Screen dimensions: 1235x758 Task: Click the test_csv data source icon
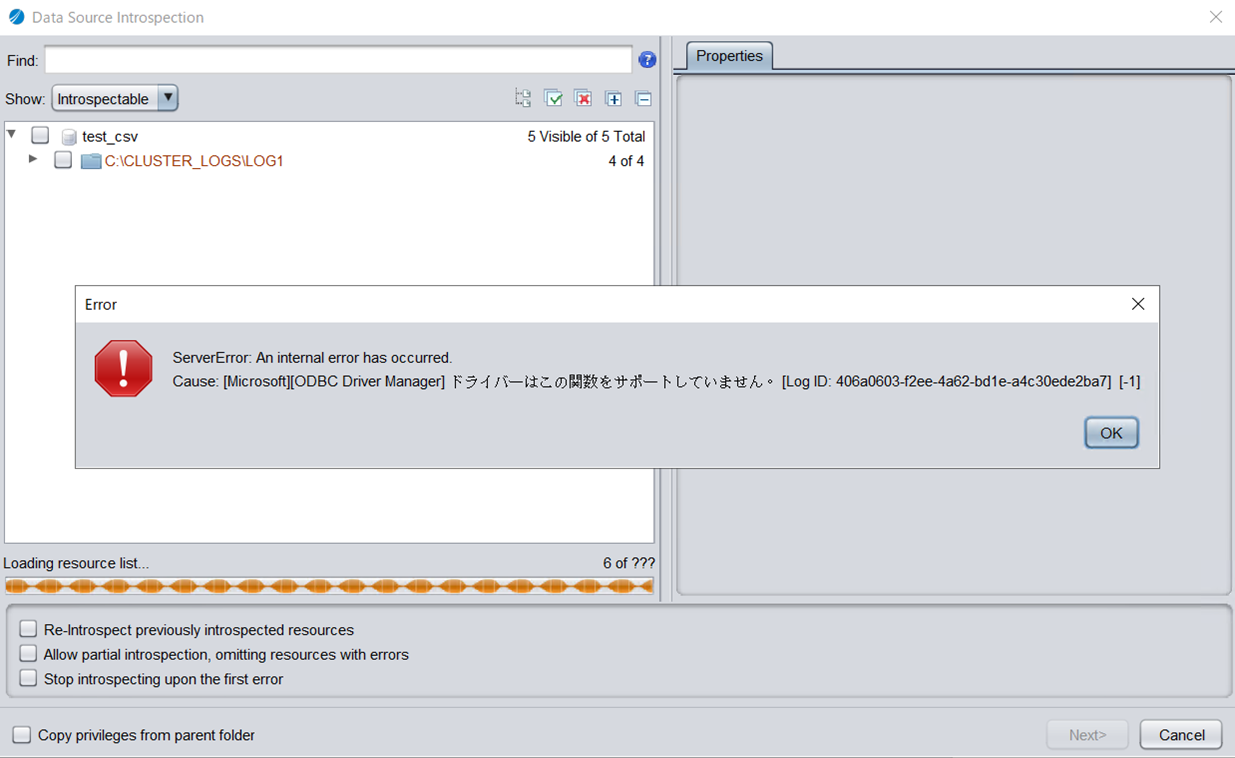[x=69, y=136]
